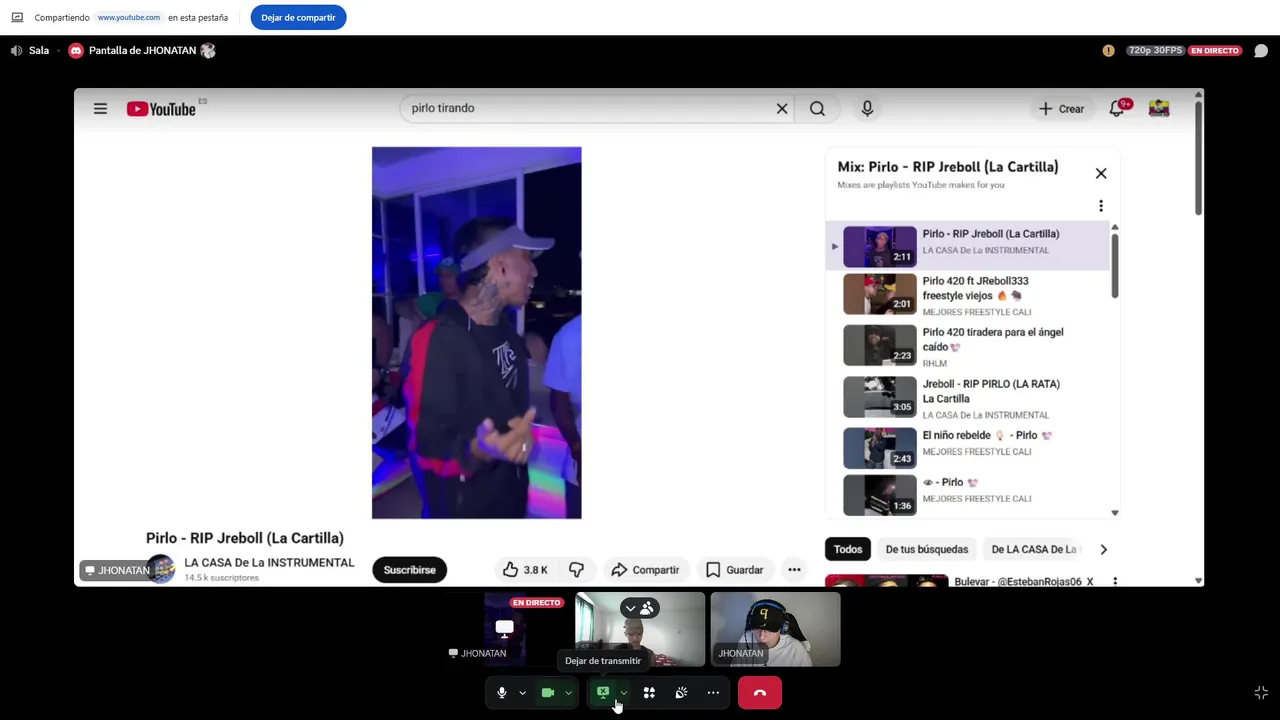This screenshot has width=1280, height=720.
Task: Open YouTube notifications bell
Action: [1117, 108]
